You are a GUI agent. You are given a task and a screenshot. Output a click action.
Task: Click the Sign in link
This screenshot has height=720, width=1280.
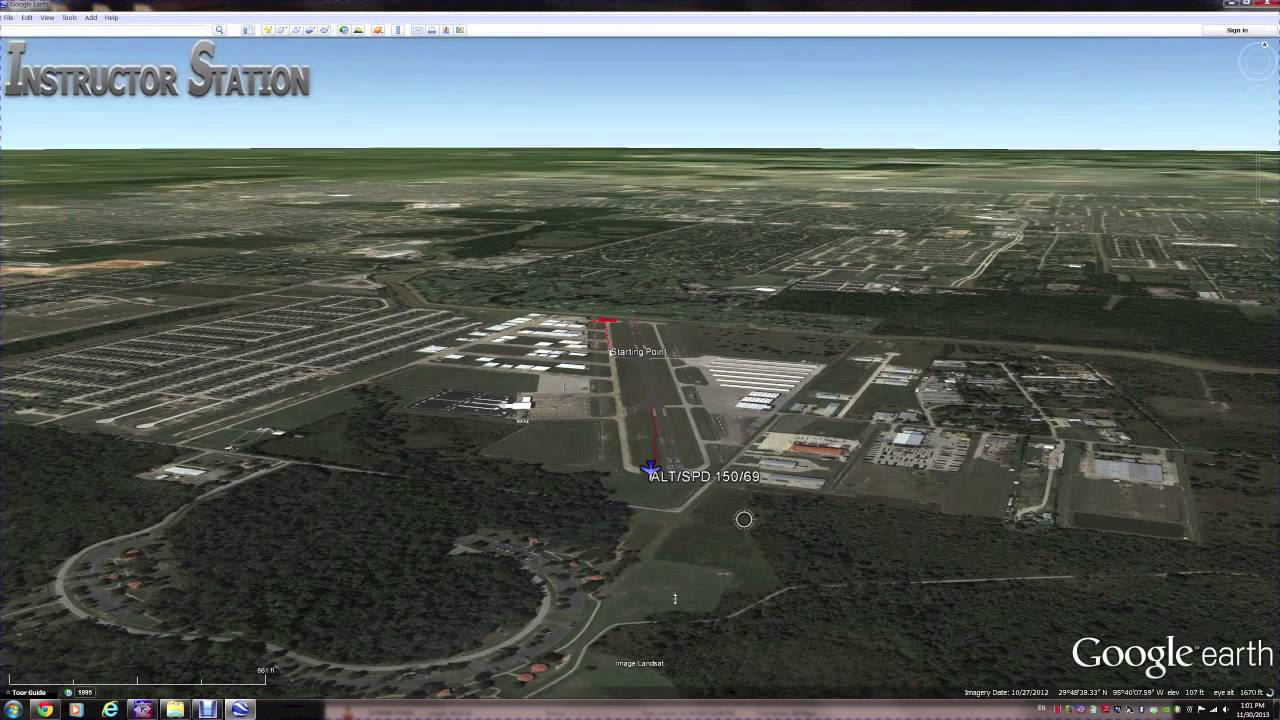1237,30
